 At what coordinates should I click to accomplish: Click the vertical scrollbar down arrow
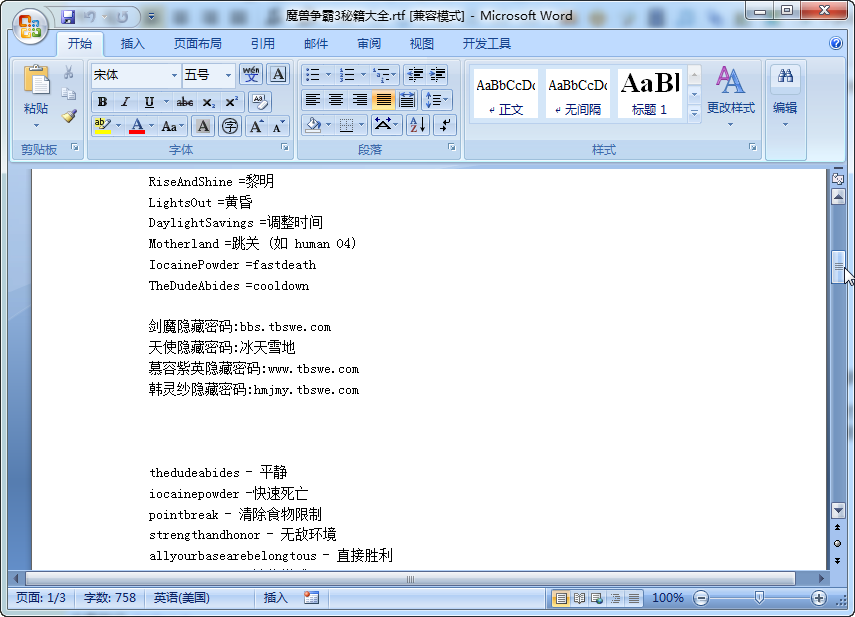(x=838, y=511)
